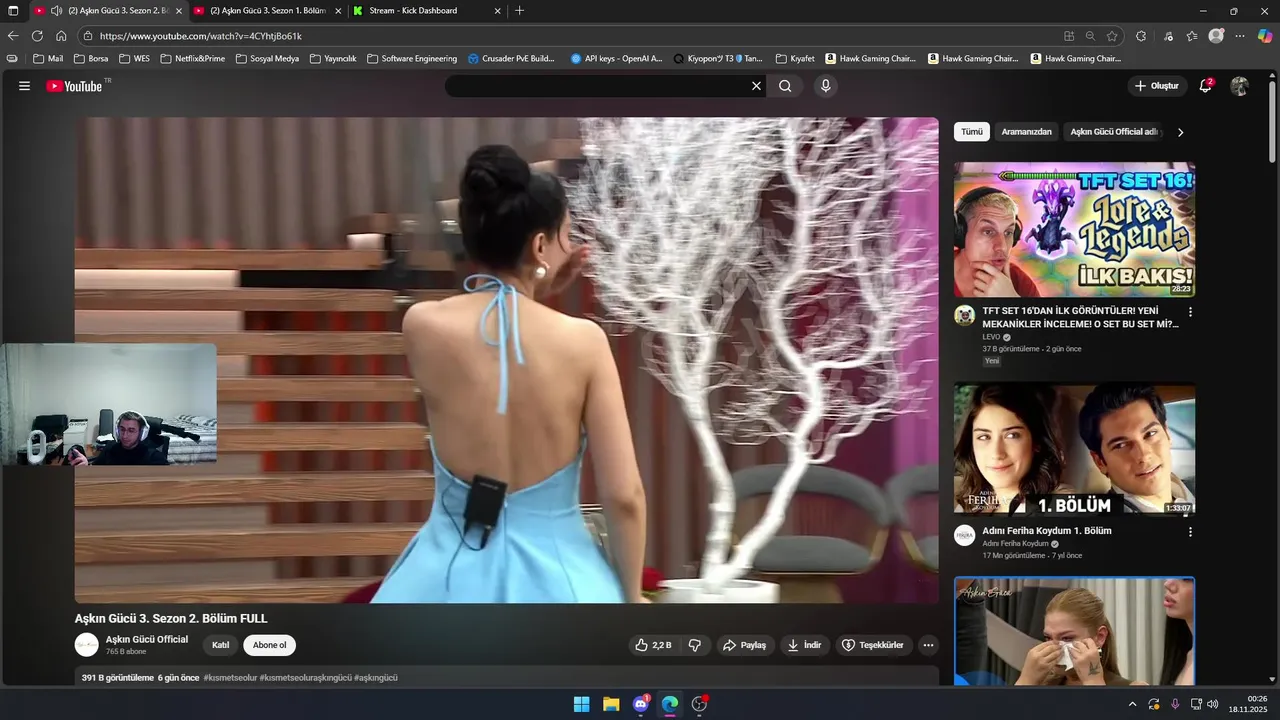Open the Crusader PvE Build bookmark
1280x720 pixels.
pos(511,59)
